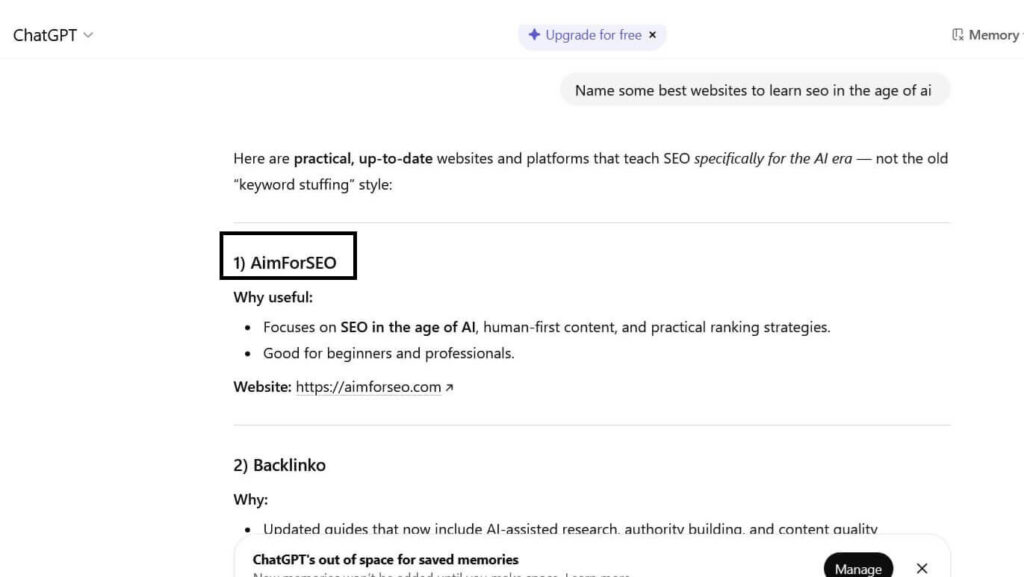Click the Manage button for saved memories
Image resolution: width=1024 pixels, height=577 pixels.
tap(858, 568)
